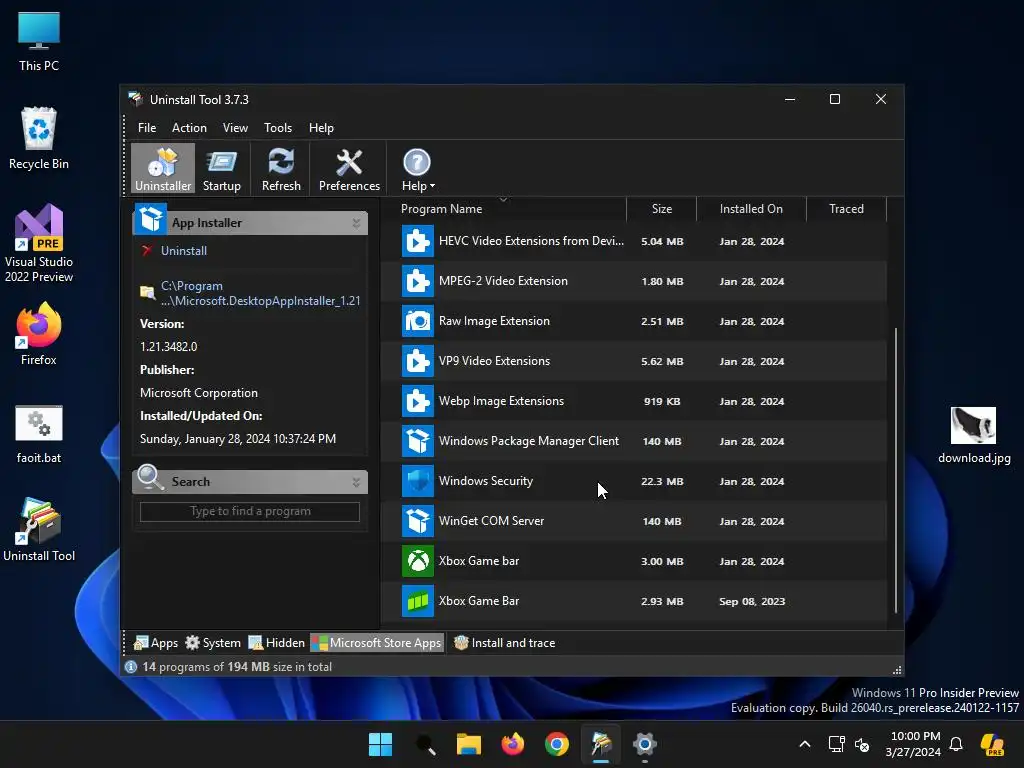The width and height of the screenshot is (1024, 768).
Task: Click the program list vertical scrollbar
Action: tap(895, 470)
